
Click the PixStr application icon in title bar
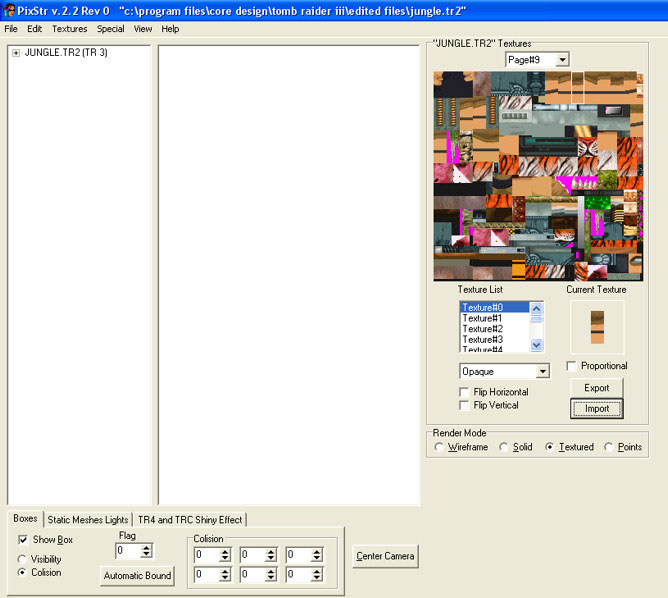pos(8,10)
